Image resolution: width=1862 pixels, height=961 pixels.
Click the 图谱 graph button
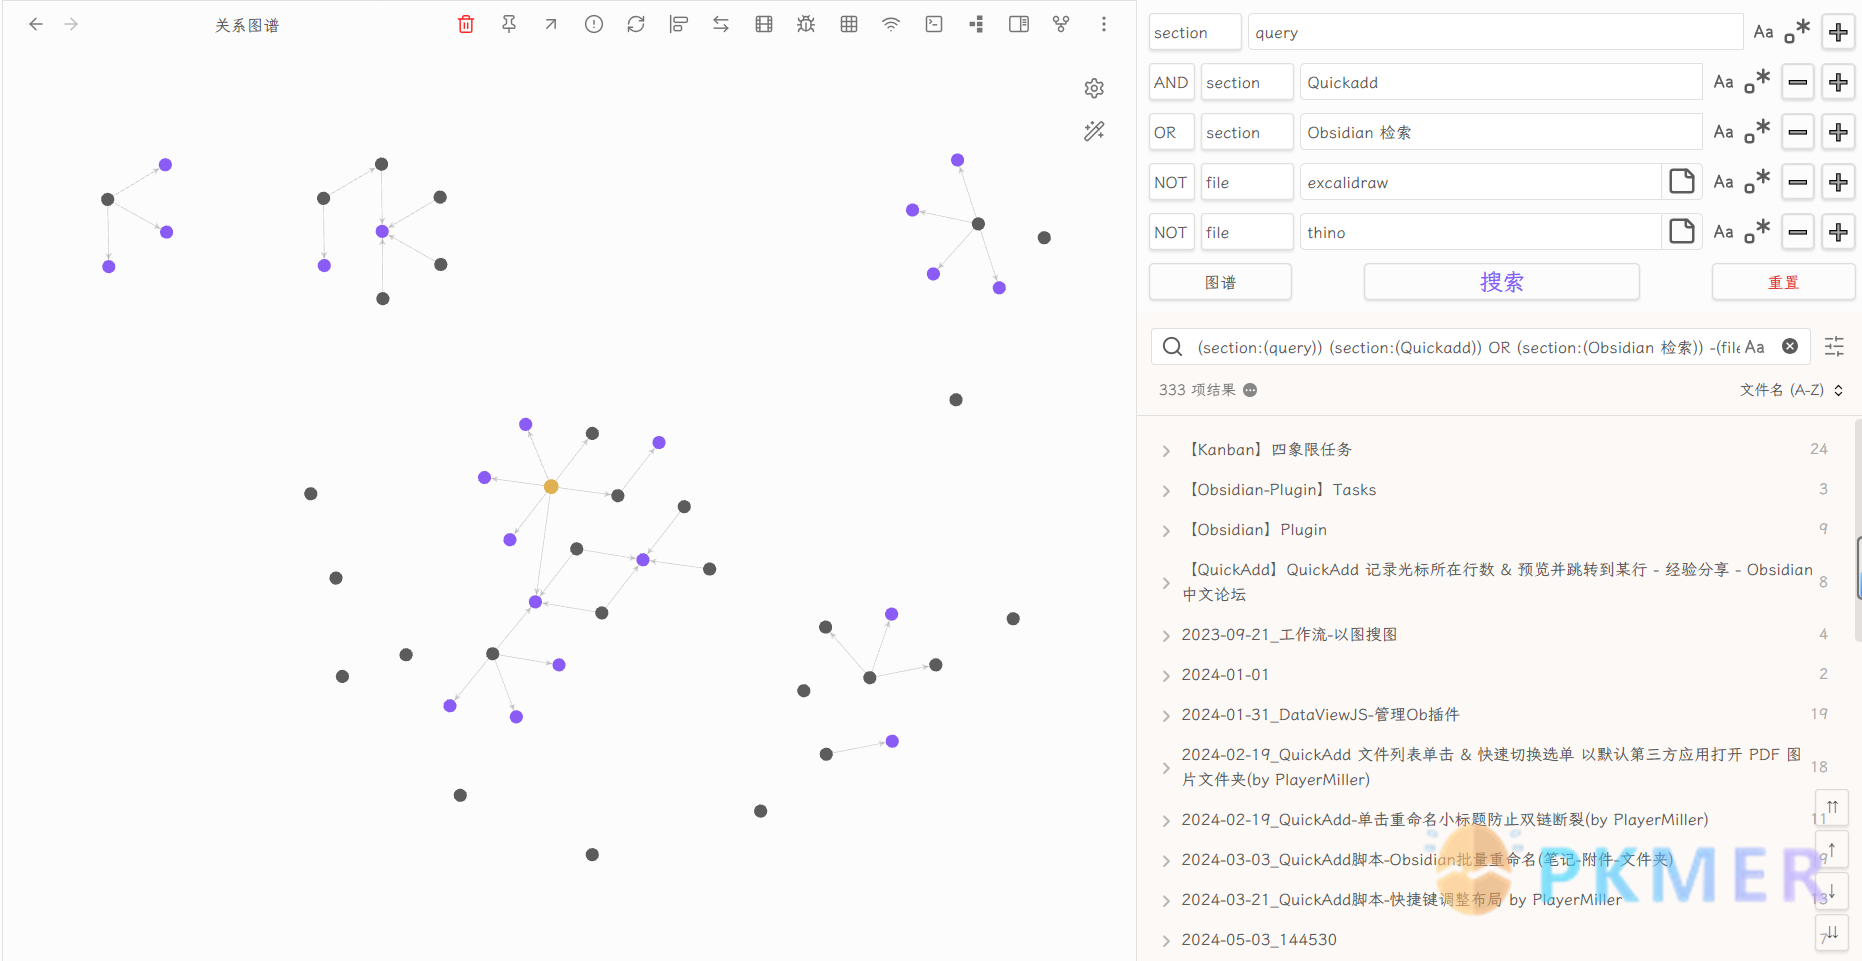pyautogui.click(x=1220, y=282)
